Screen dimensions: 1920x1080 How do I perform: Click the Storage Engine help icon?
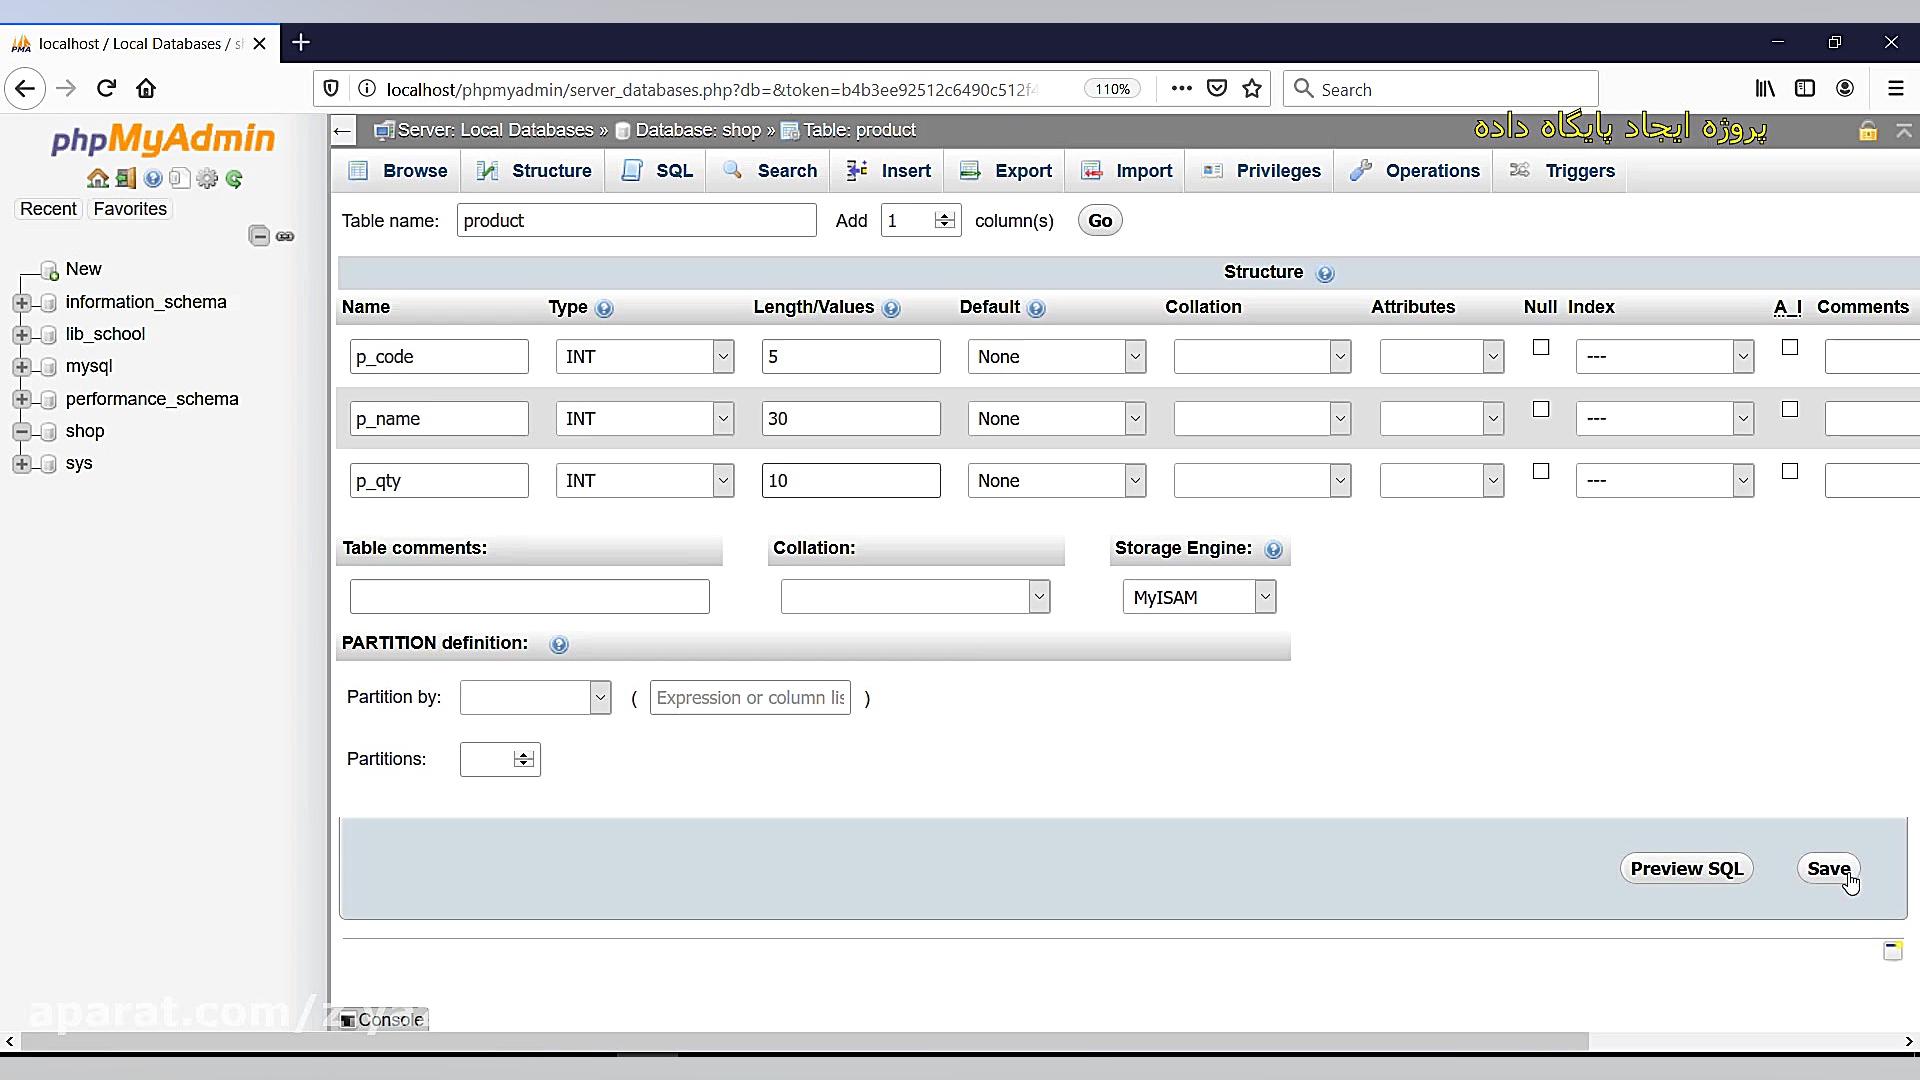tap(1273, 550)
